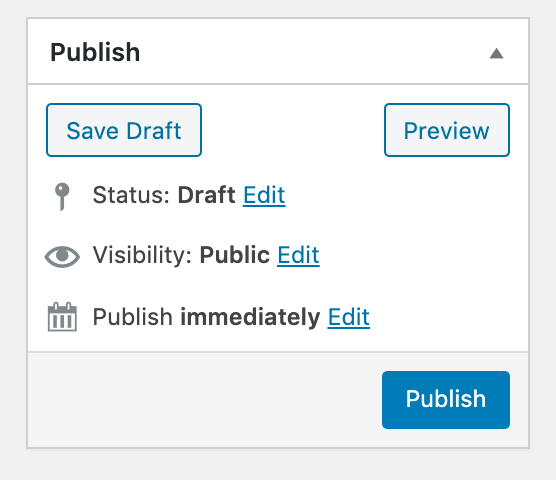556x480 pixels.
Task: Open the post Preview
Action: [x=447, y=130]
